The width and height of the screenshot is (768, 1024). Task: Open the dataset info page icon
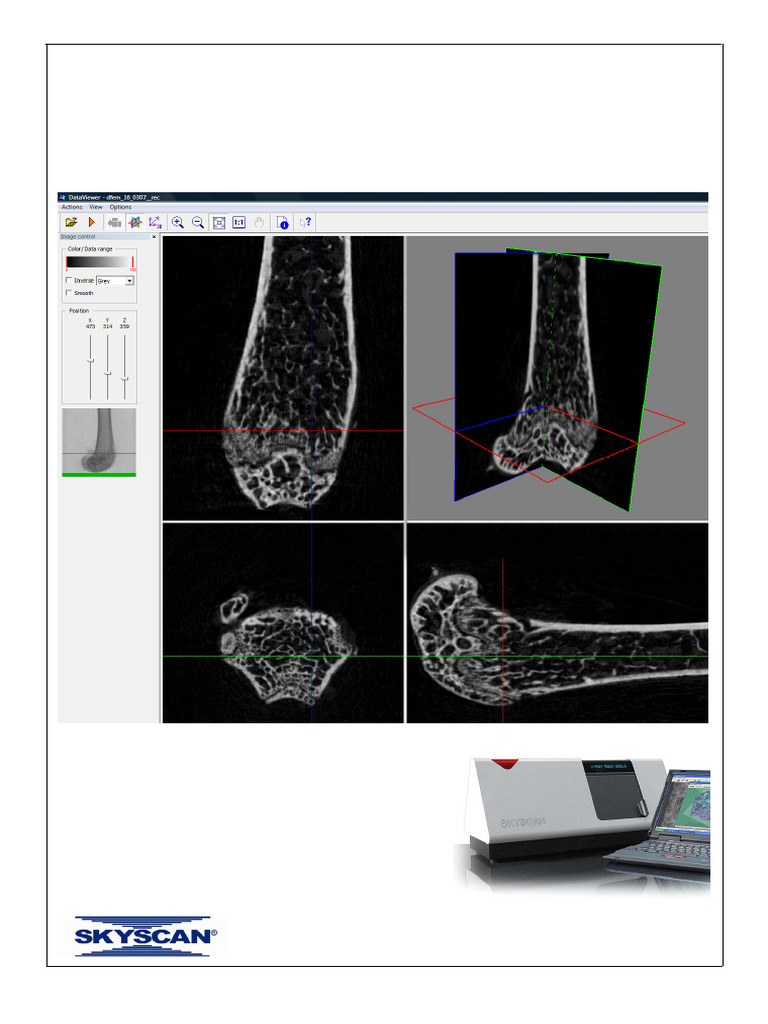282,223
